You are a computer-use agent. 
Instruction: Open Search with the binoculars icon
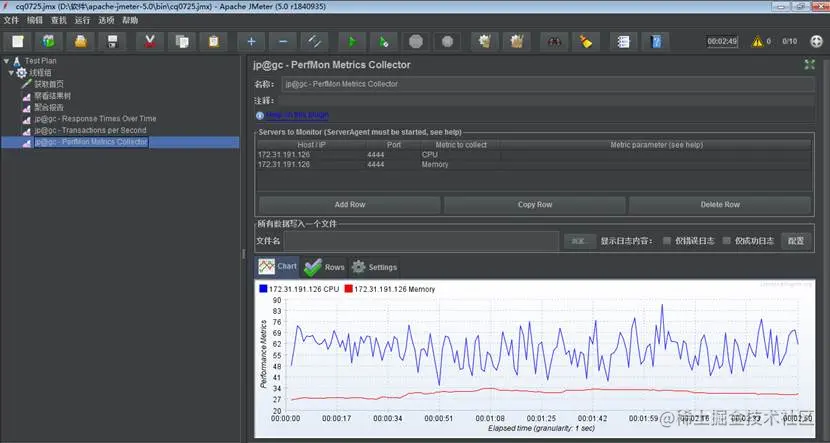click(554, 42)
